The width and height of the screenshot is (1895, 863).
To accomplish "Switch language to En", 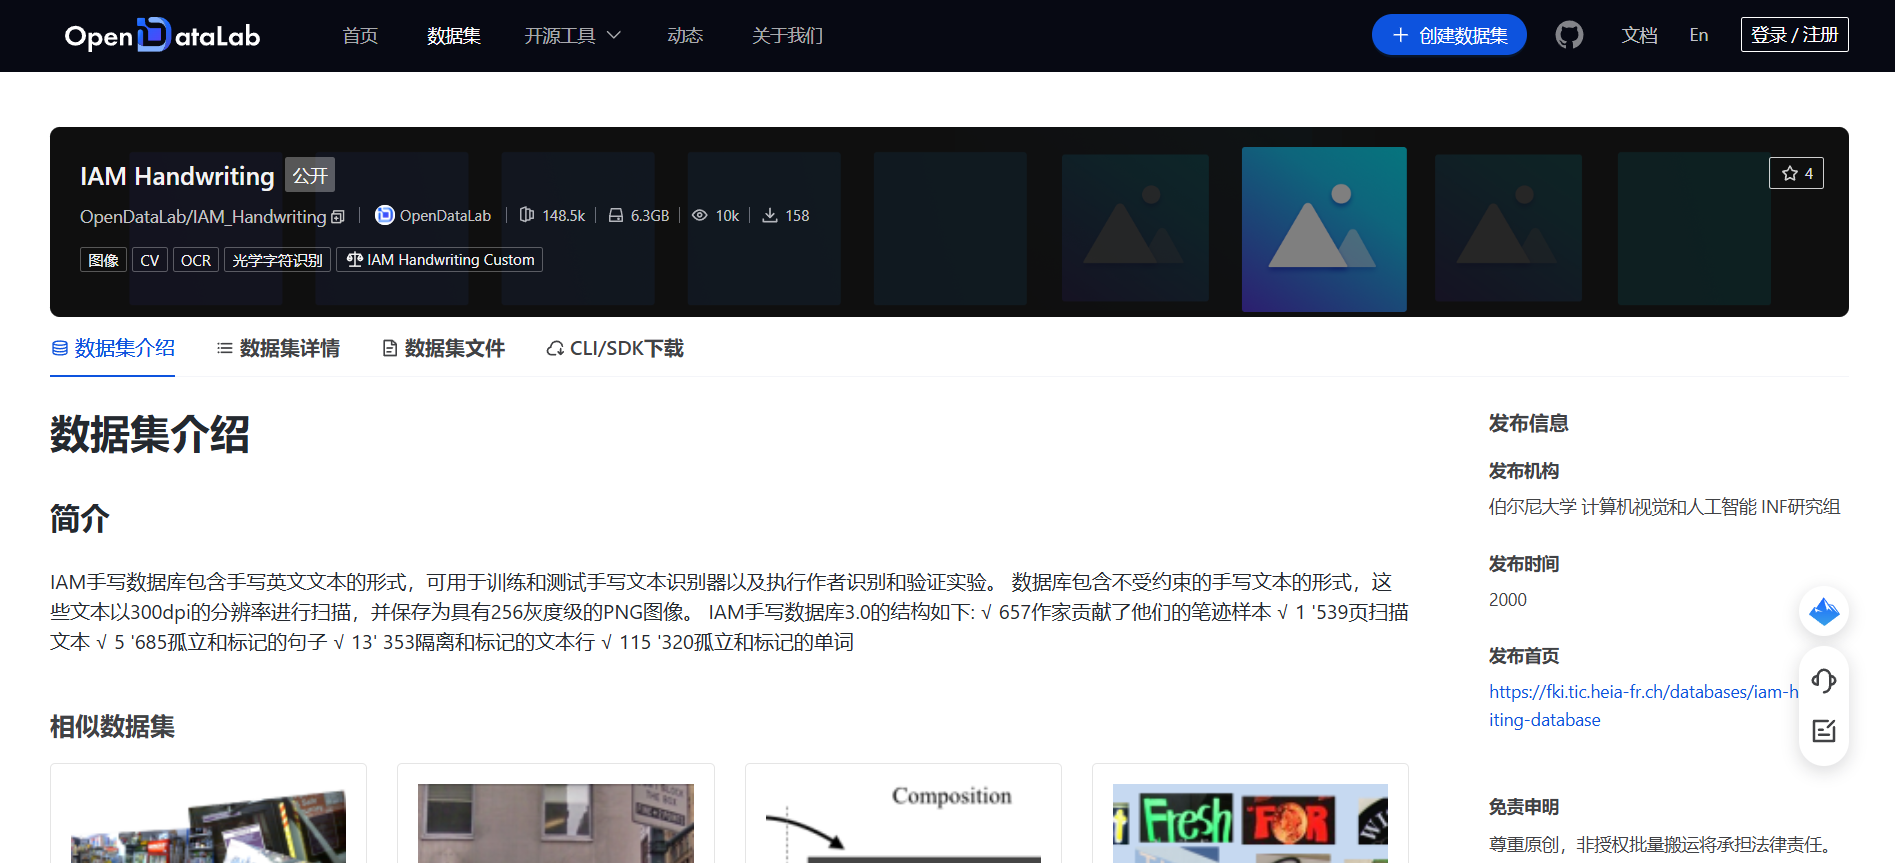I will click(x=1699, y=35).
